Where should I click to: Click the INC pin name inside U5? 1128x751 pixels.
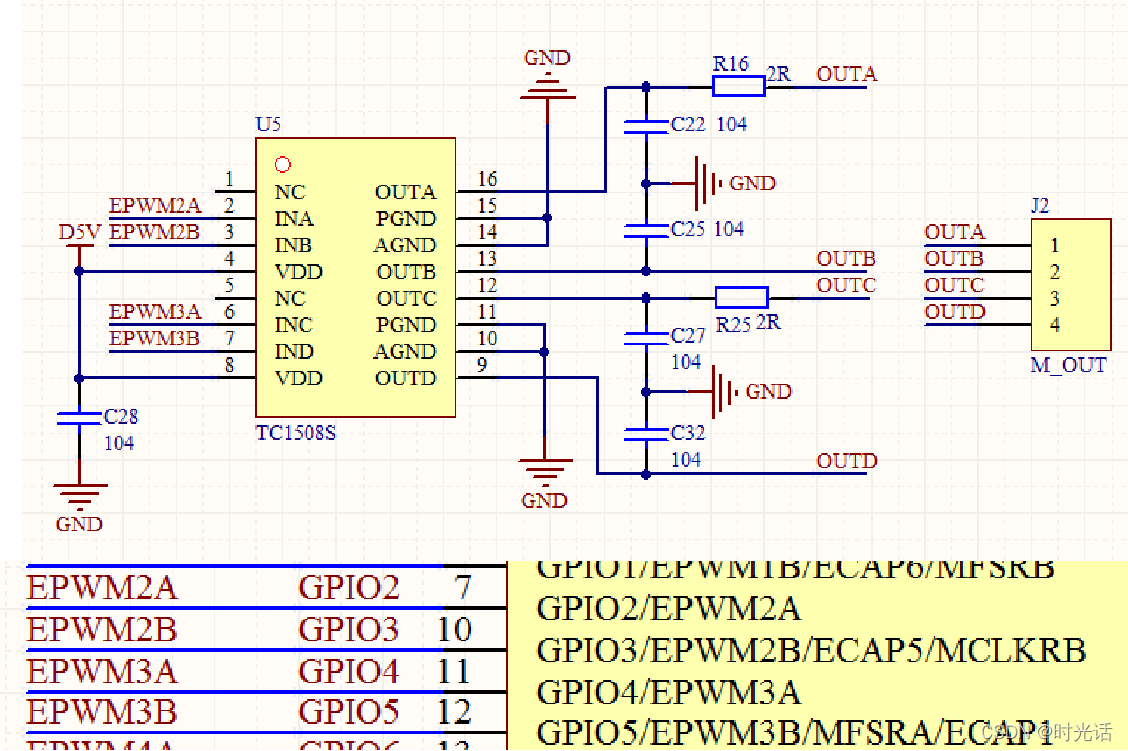coord(294,325)
